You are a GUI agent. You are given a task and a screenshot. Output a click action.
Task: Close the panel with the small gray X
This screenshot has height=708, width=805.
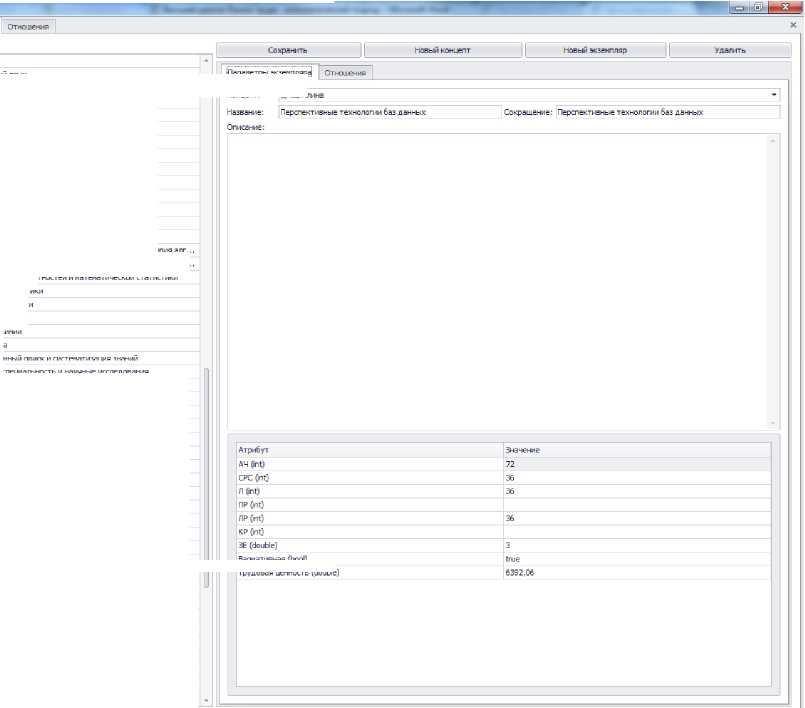pyautogui.click(x=793, y=25)
